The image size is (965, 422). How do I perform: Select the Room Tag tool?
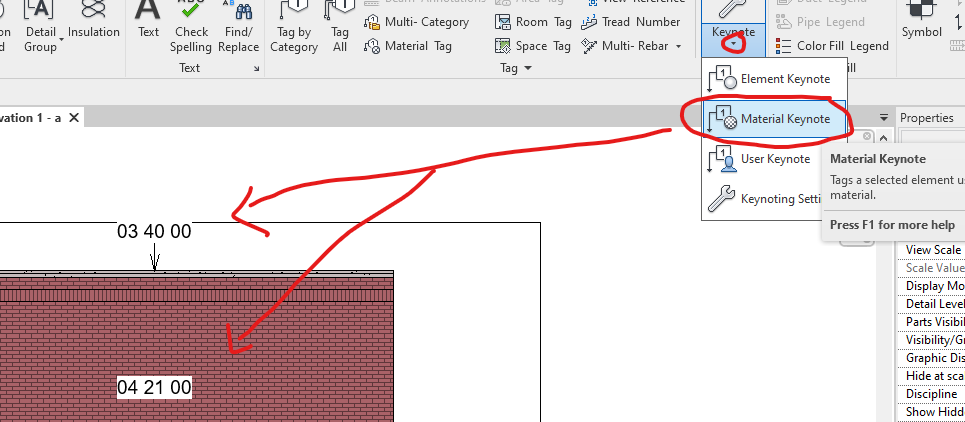(533, 22)
